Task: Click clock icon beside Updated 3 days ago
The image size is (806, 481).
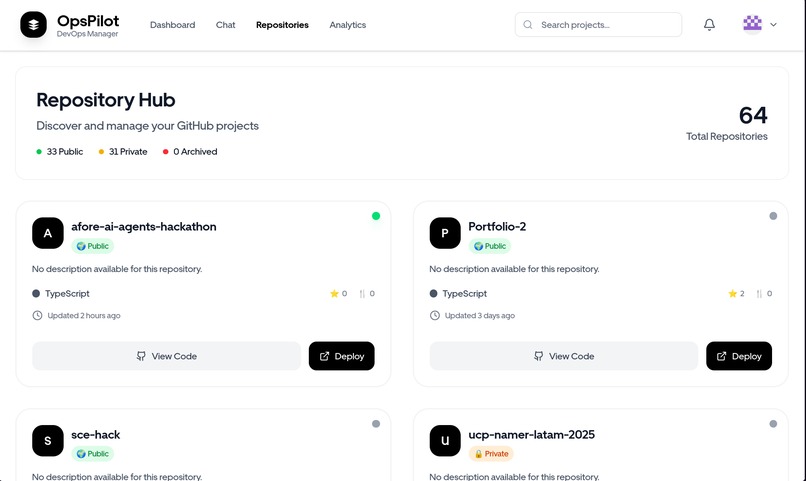Action: 435,316
